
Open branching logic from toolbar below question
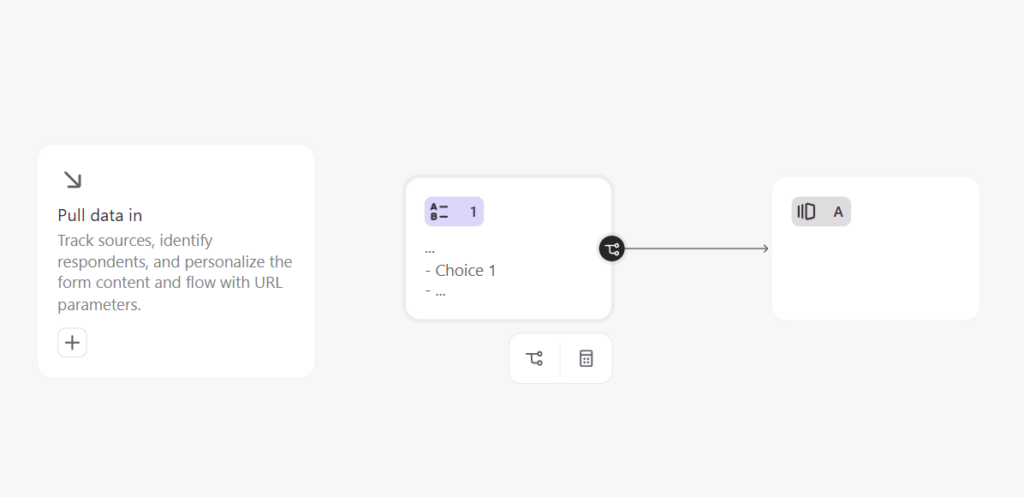[534, 359]
